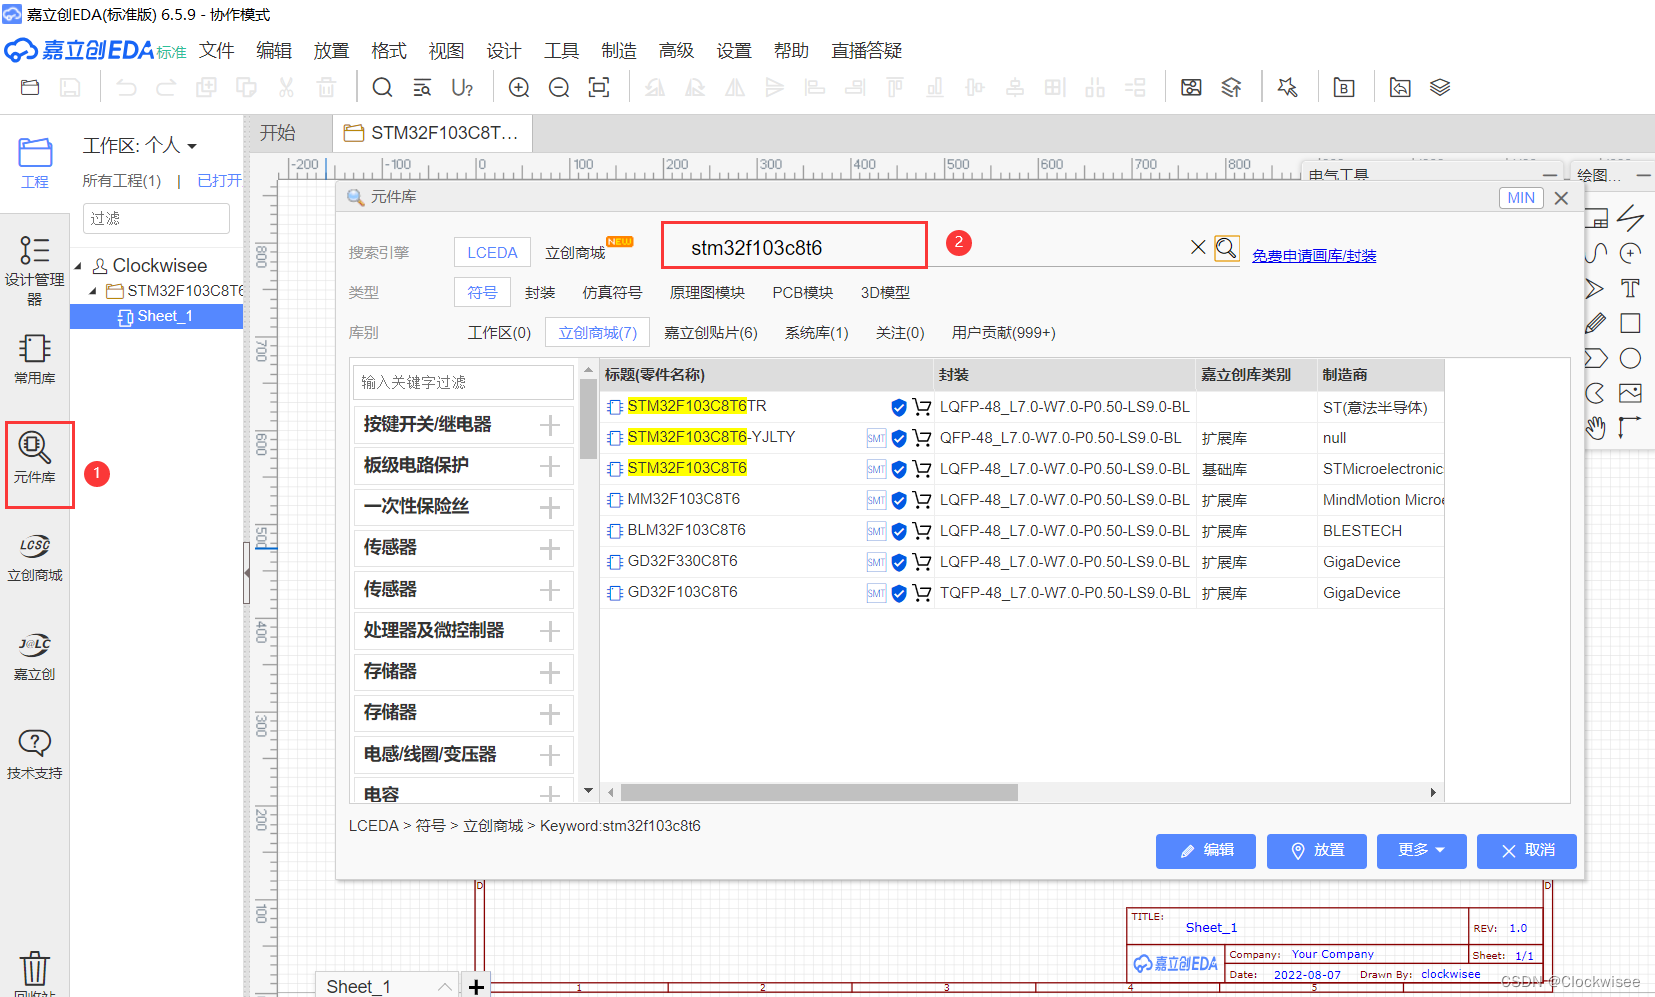Expand the 板级电路保护 category
The image size is (1655, 997).
[549, 466]
